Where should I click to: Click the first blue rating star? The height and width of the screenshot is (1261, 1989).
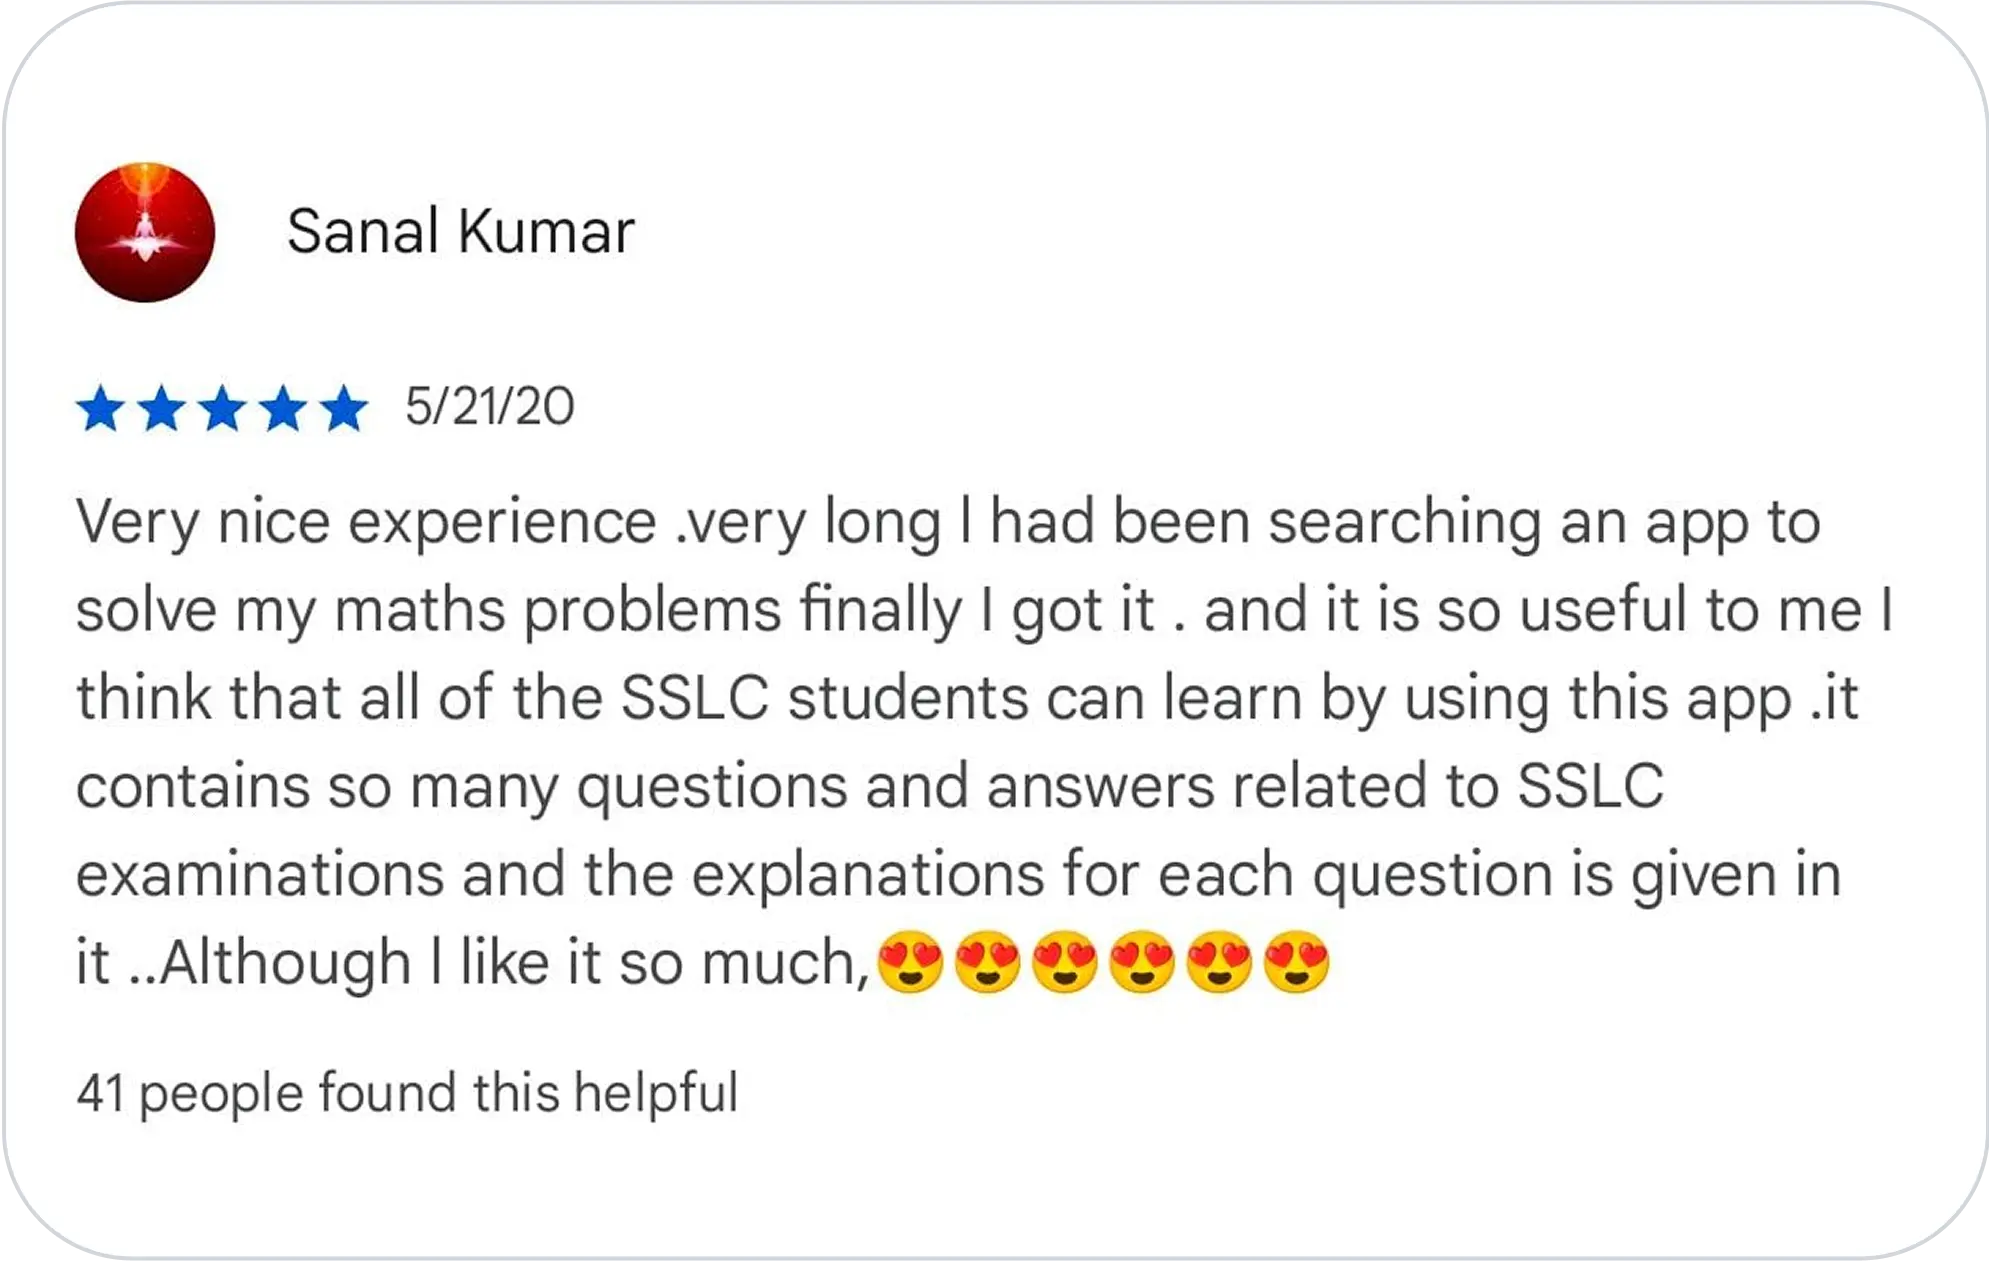tap(101, 409)
